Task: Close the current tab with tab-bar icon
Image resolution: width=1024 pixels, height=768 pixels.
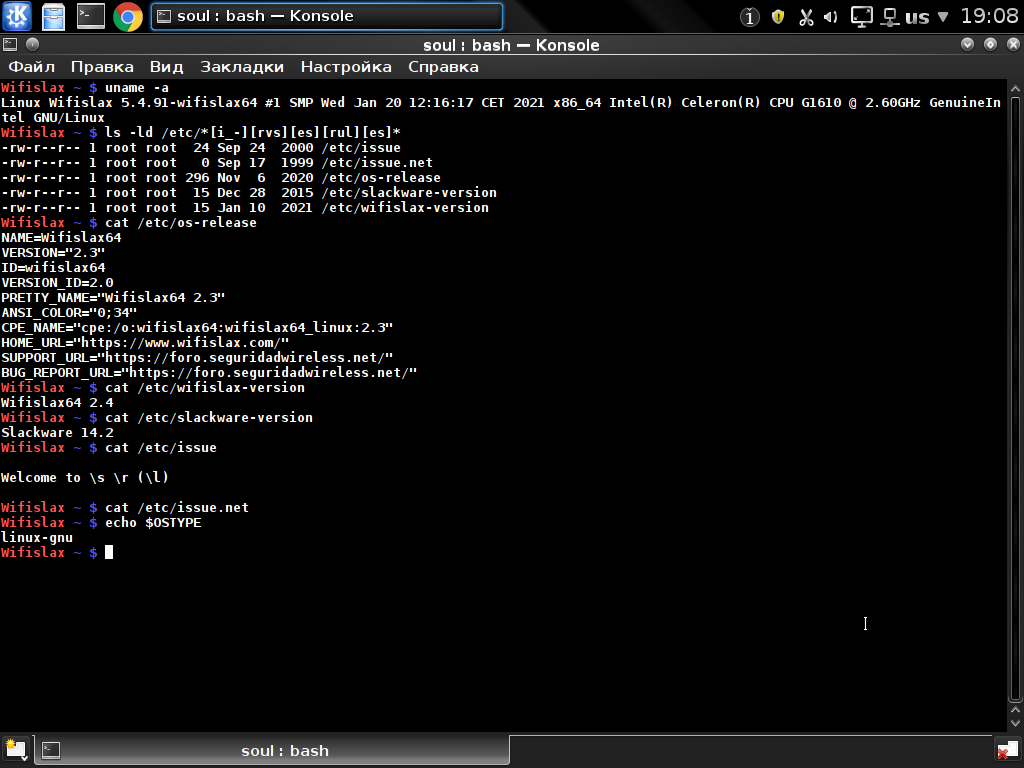Action: 1008,750
